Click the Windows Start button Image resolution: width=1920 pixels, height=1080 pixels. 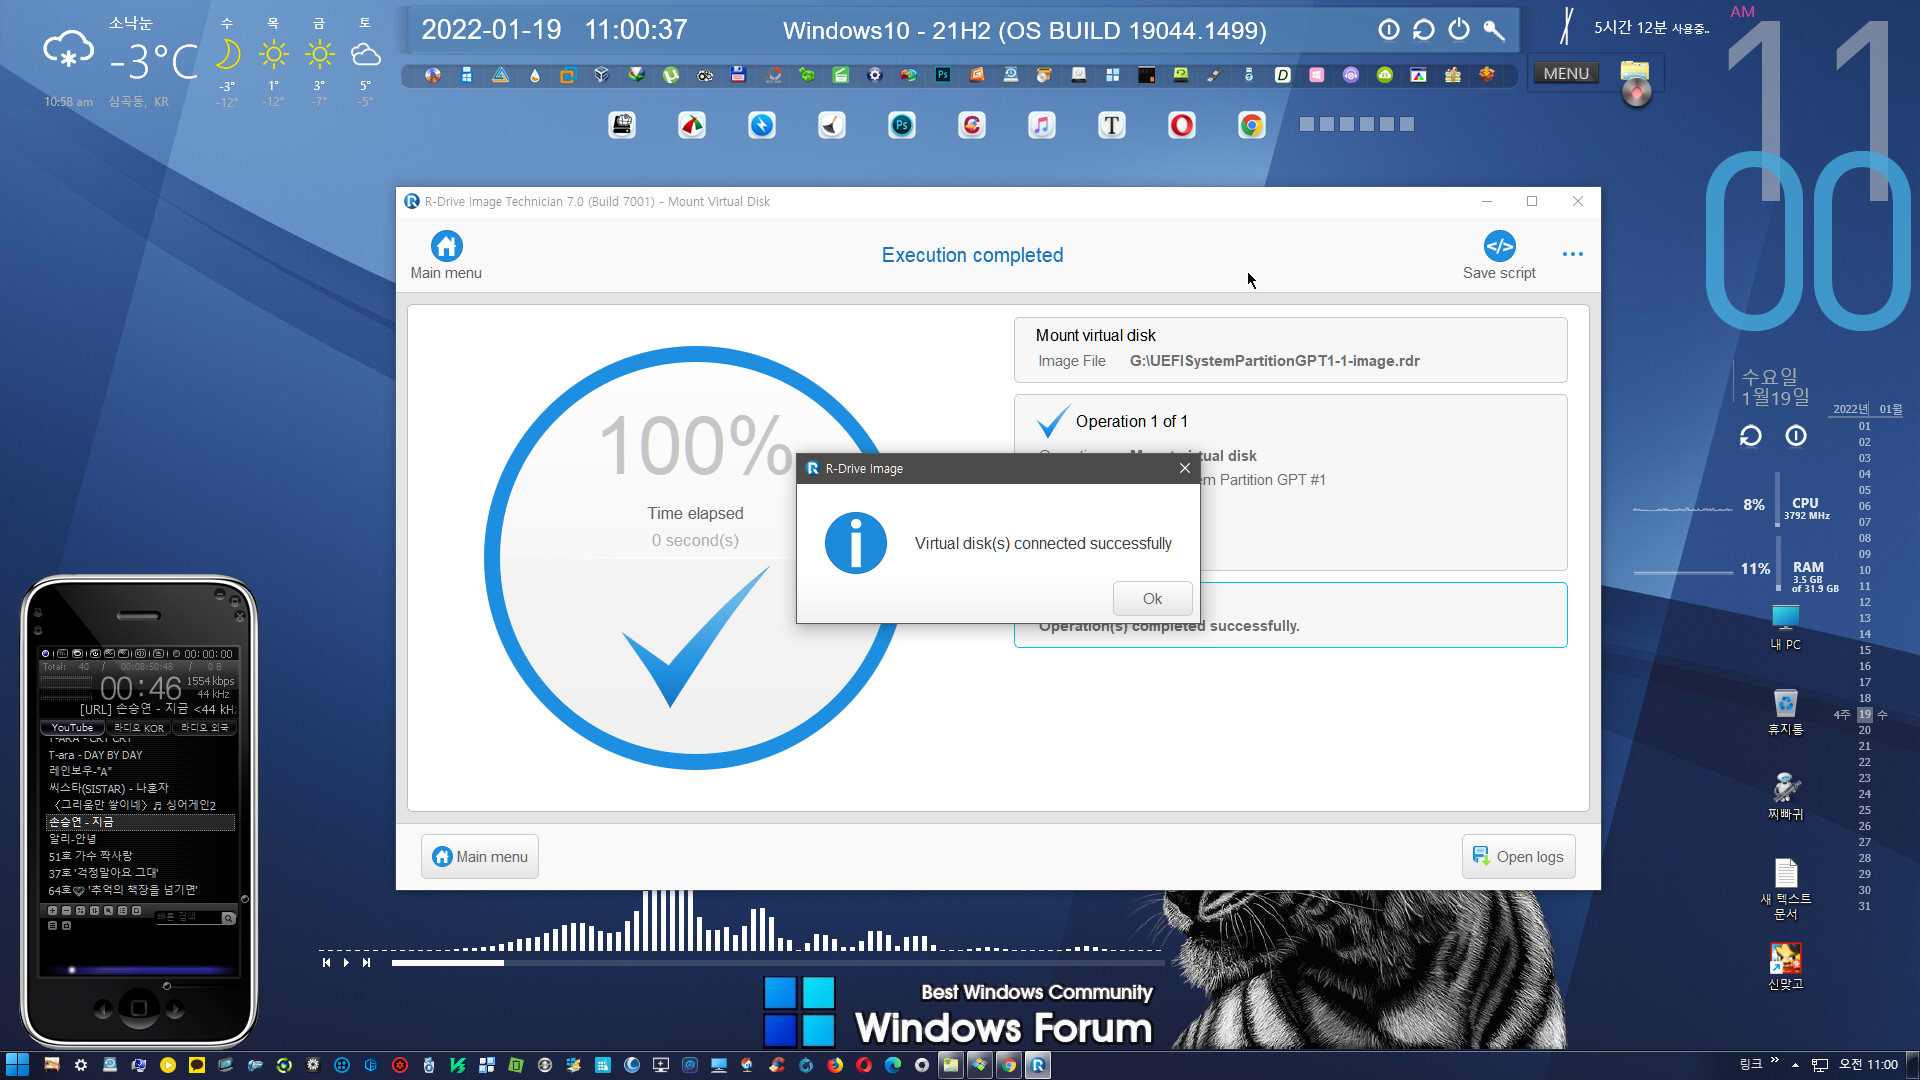pyautogui.click(x=17, y=1065)
